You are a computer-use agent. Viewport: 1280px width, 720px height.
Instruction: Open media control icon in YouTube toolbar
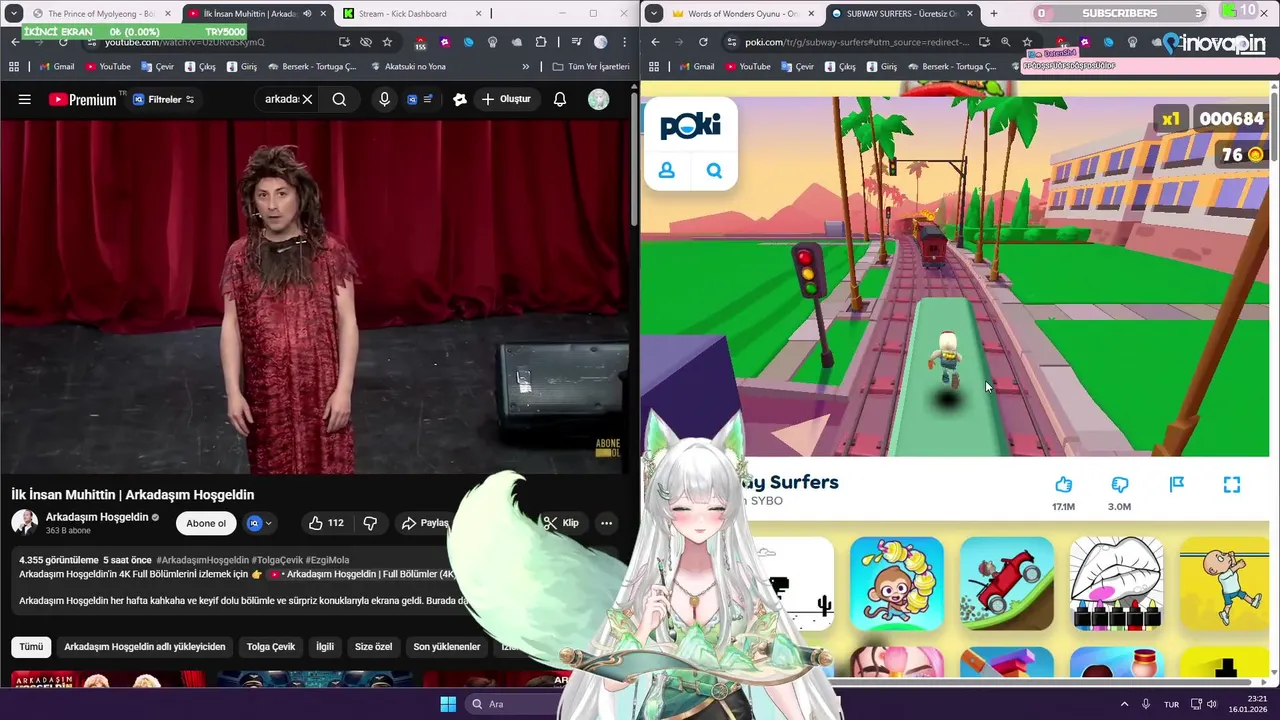point(576,42)
